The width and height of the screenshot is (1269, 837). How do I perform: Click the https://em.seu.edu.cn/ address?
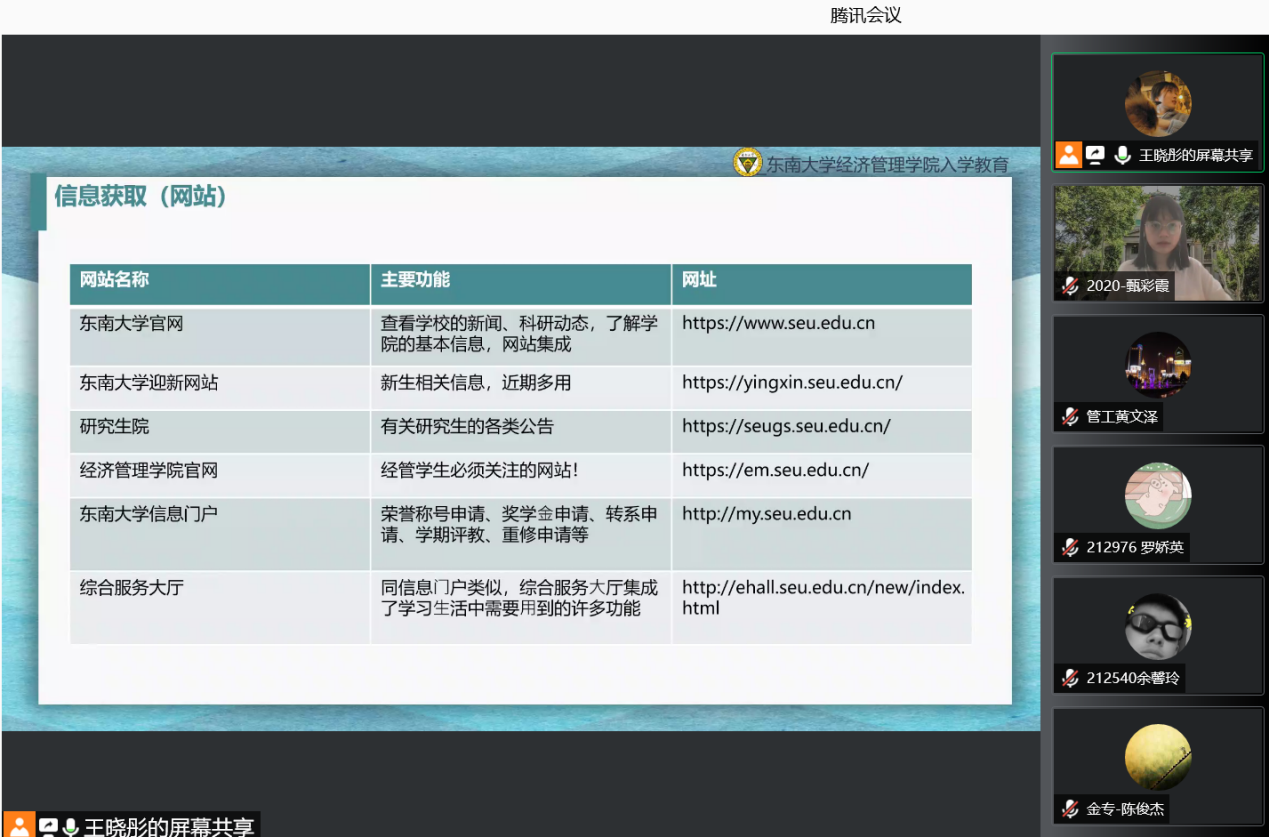click(x=775, y=470)
